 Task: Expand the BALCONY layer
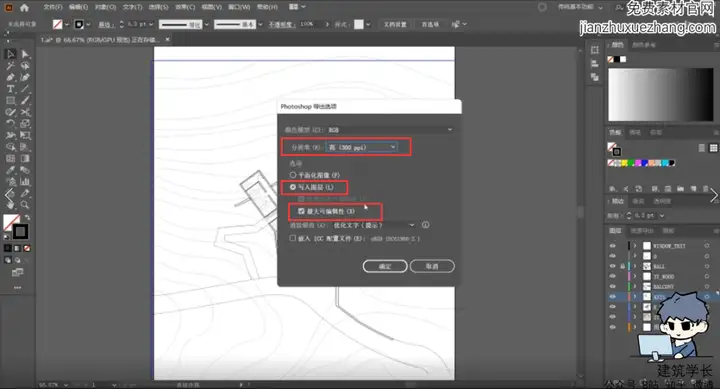(635, 287)
